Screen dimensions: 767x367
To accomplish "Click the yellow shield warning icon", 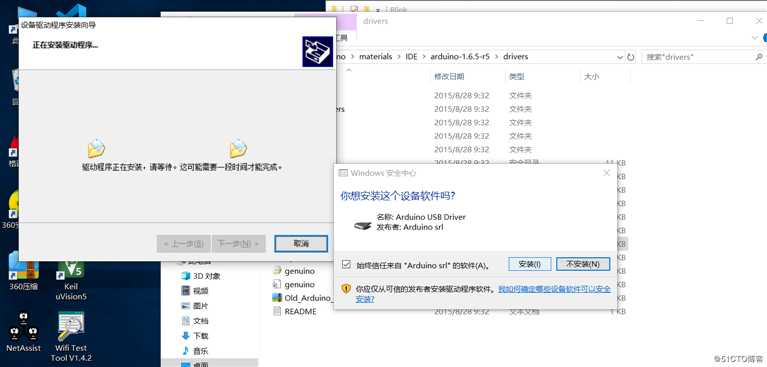I will [x=346, y=289].
